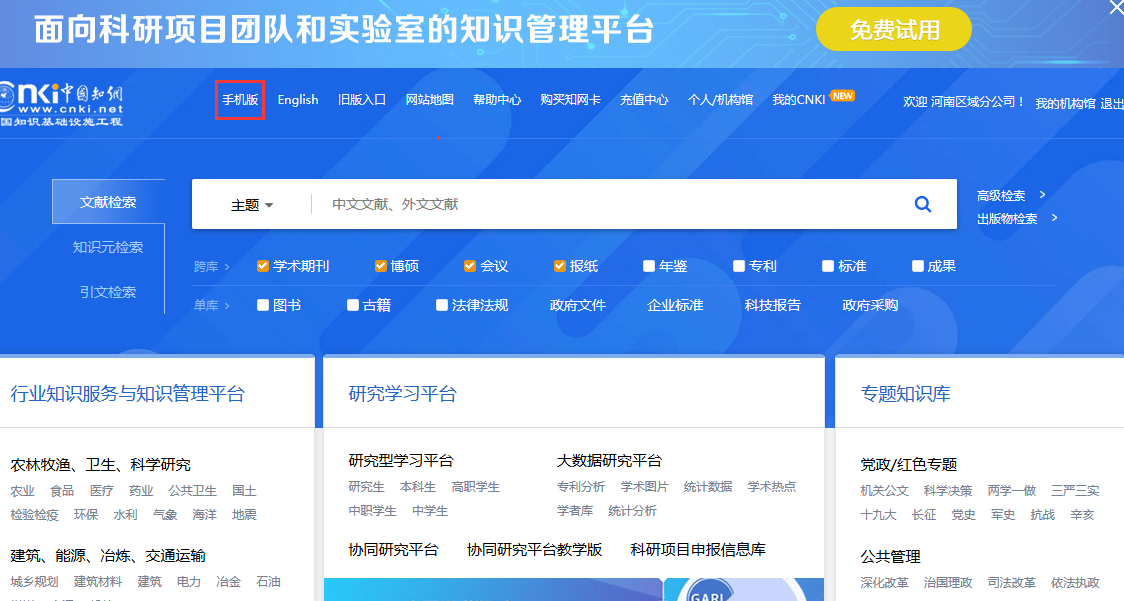Open the 研究型学习平台 link
The width and height of the screenshot is (1124, 601).
401,461
